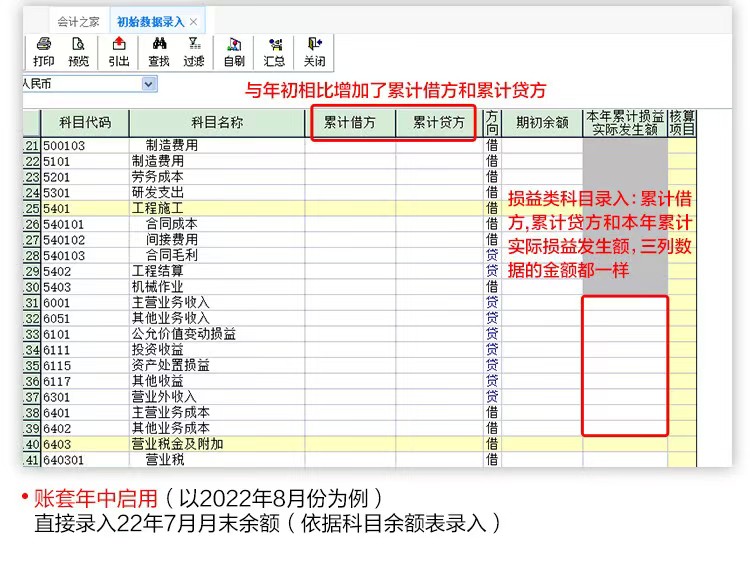Viewport: 750px width, 579px height.
Task: Open 预览 (Preview) from the toolbar
Action: [78, 51]
